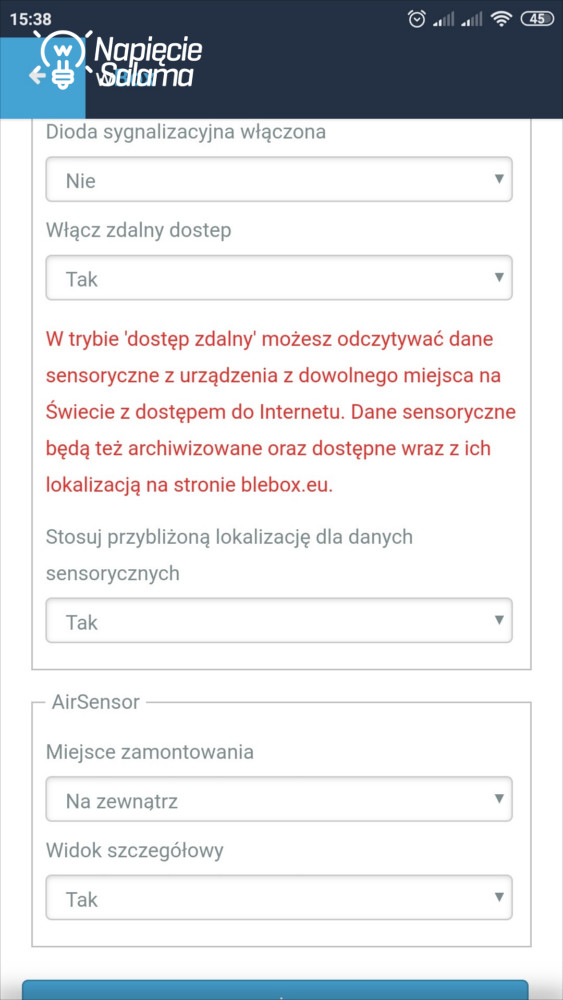Tap the first SIM signal strength icon

pos(443,20)
